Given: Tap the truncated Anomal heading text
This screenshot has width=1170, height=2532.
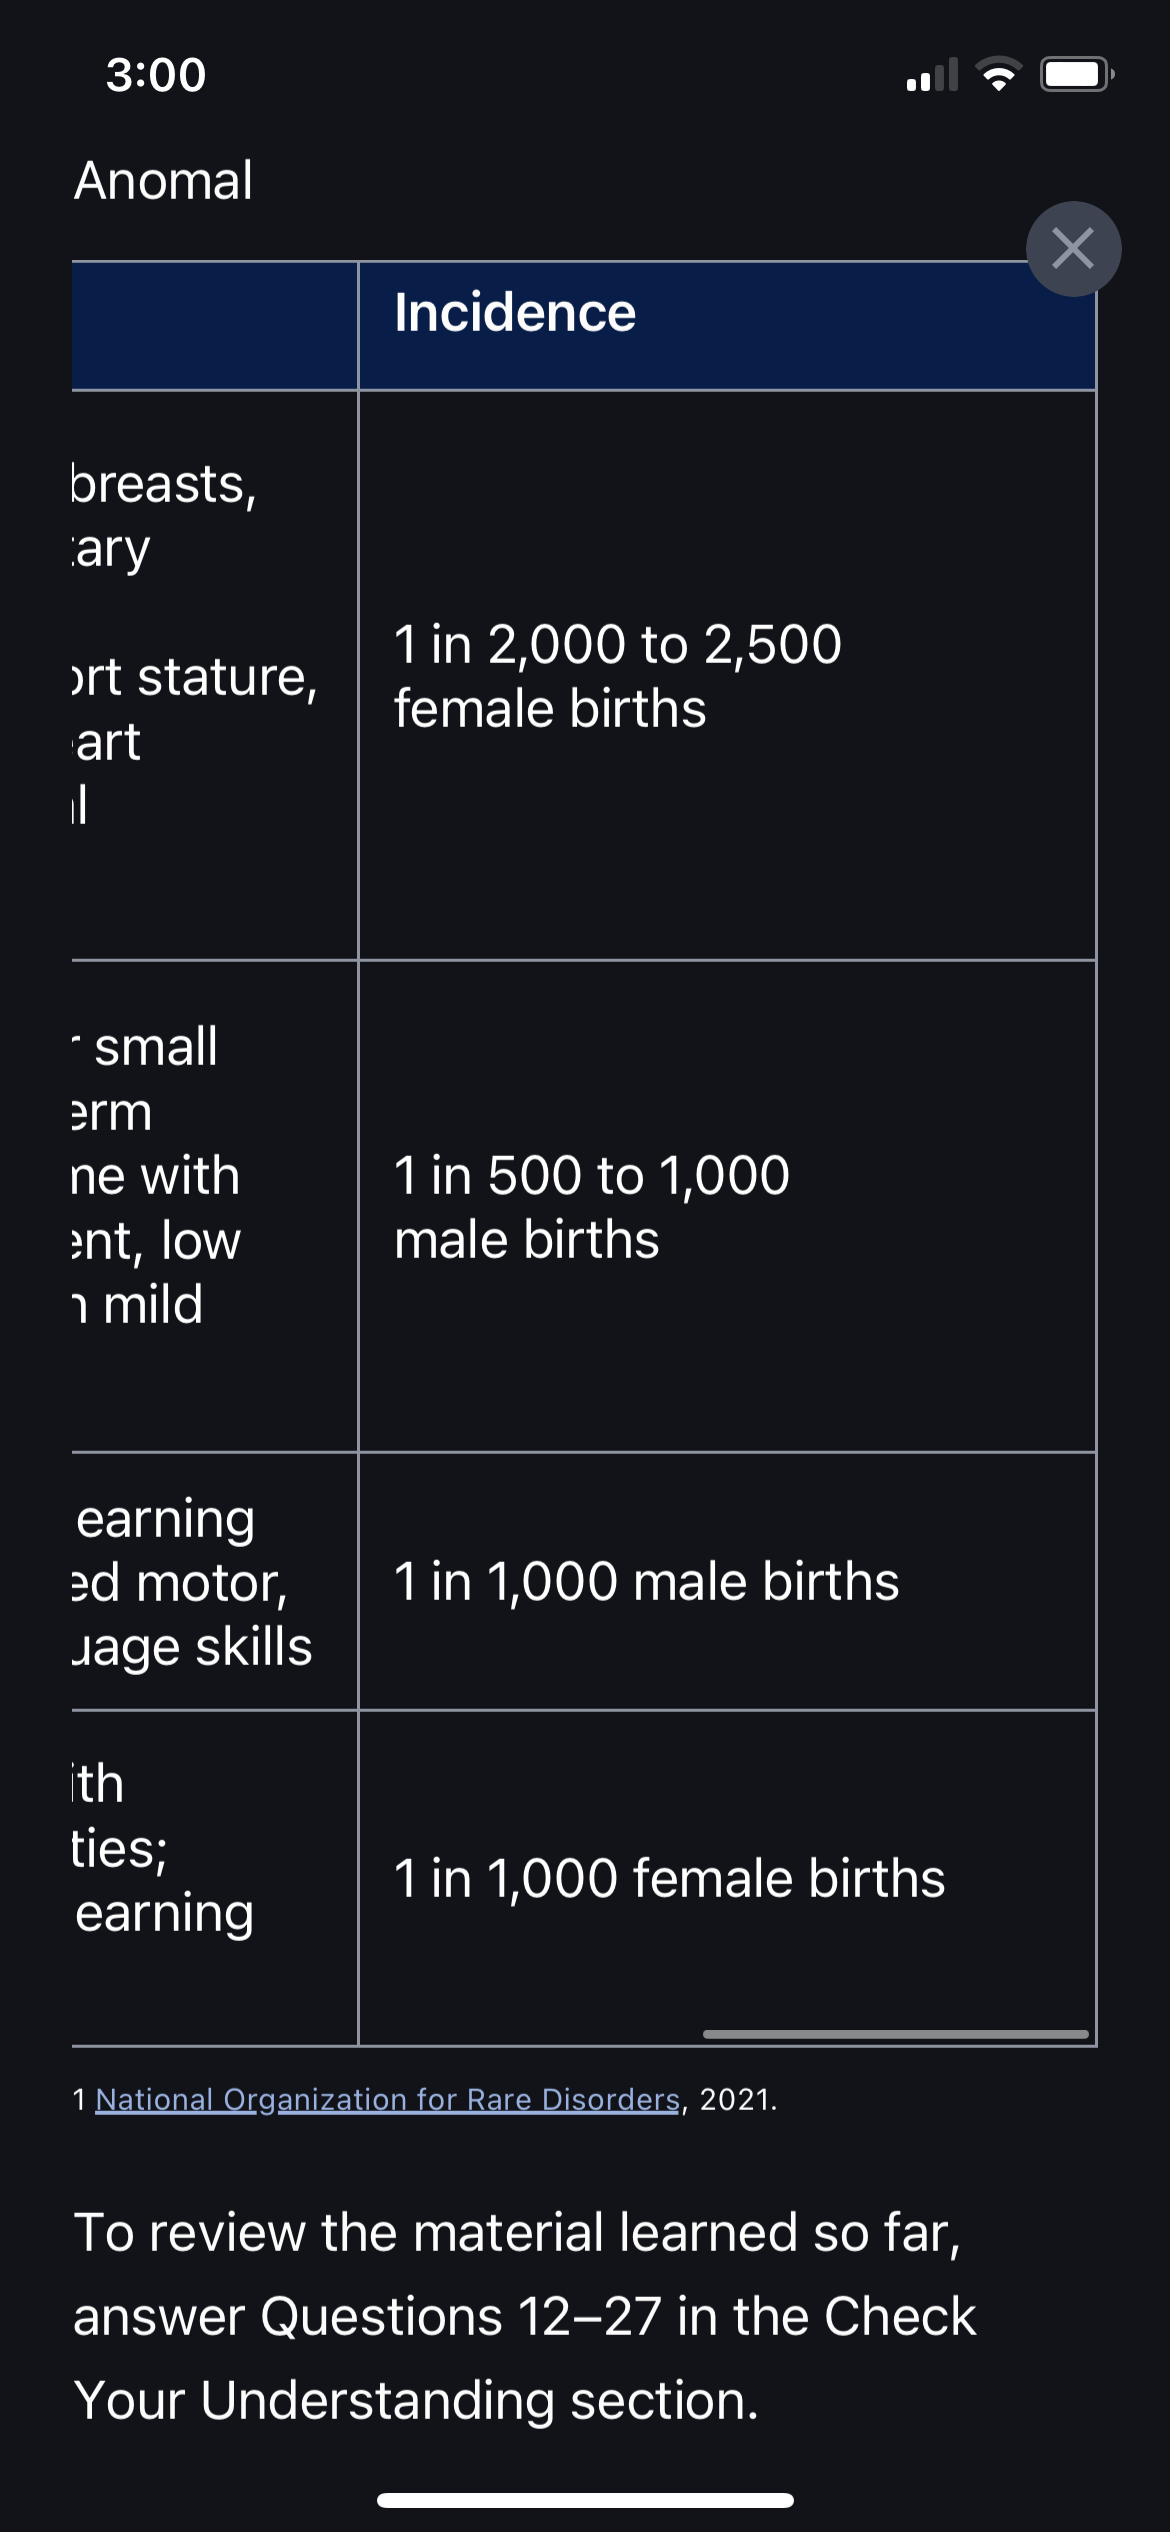Looking at the screenshot, I should [x=163, y=181].
